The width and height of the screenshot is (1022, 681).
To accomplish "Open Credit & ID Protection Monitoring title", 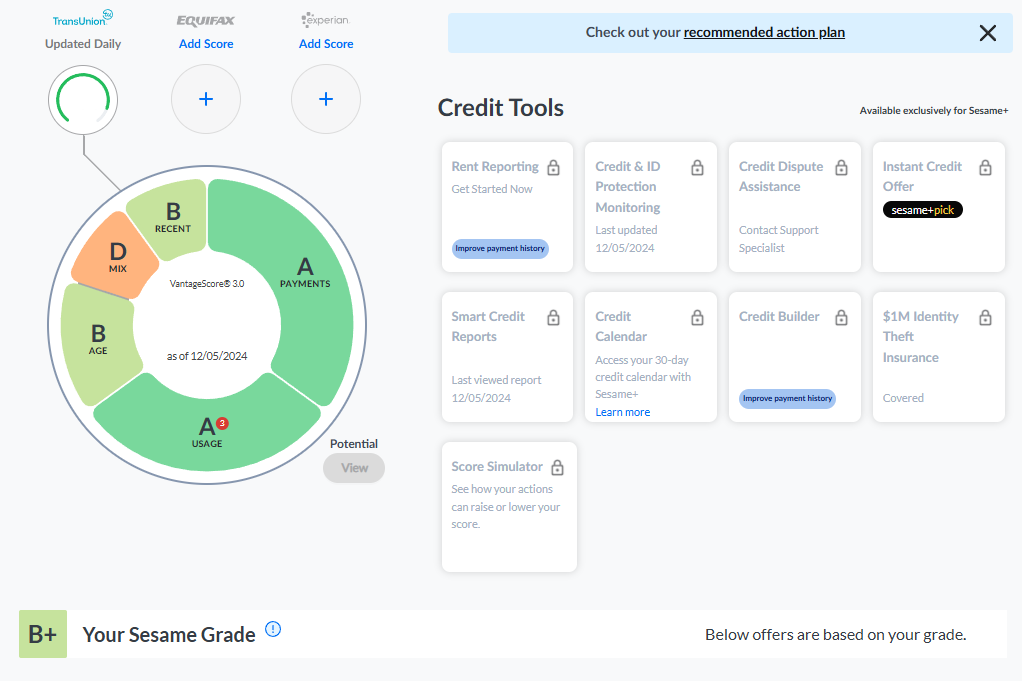I will pos(628,186).
